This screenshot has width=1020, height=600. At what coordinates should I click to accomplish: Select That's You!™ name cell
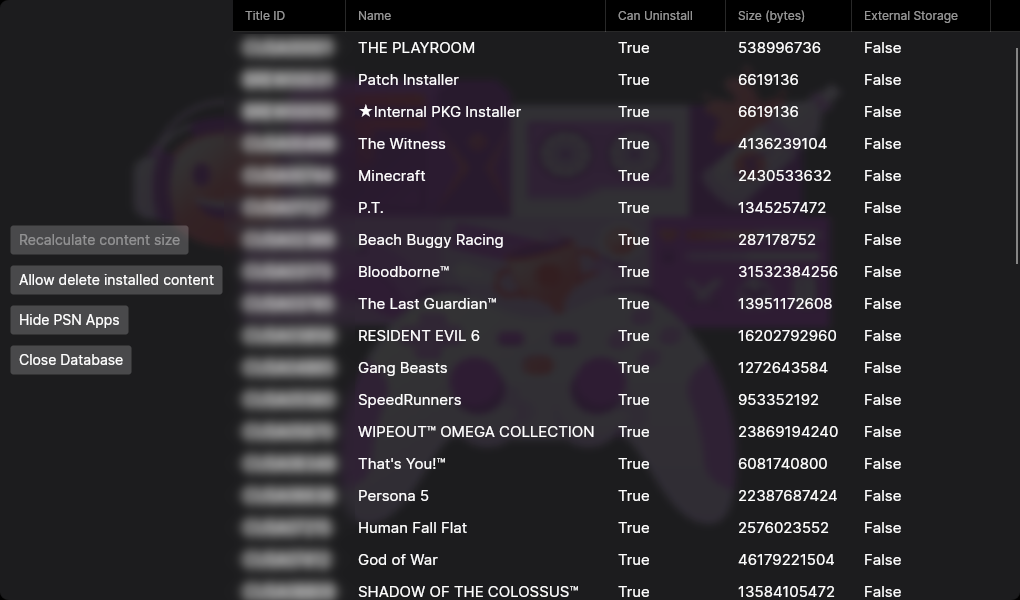coord(401,463)
